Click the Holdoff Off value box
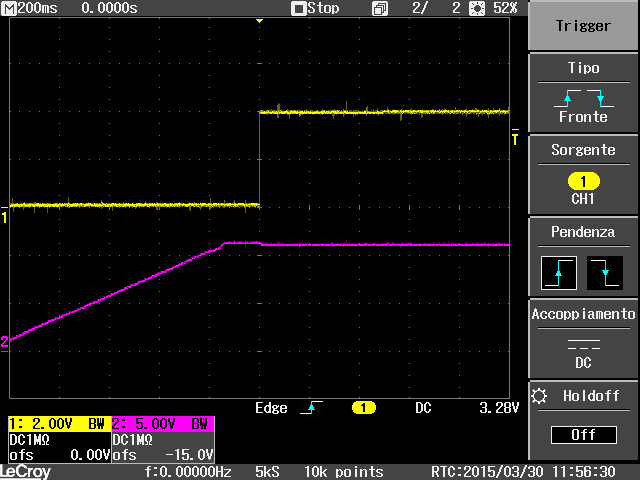The width and height of the screenshot is (640, 480). [584, 435]
